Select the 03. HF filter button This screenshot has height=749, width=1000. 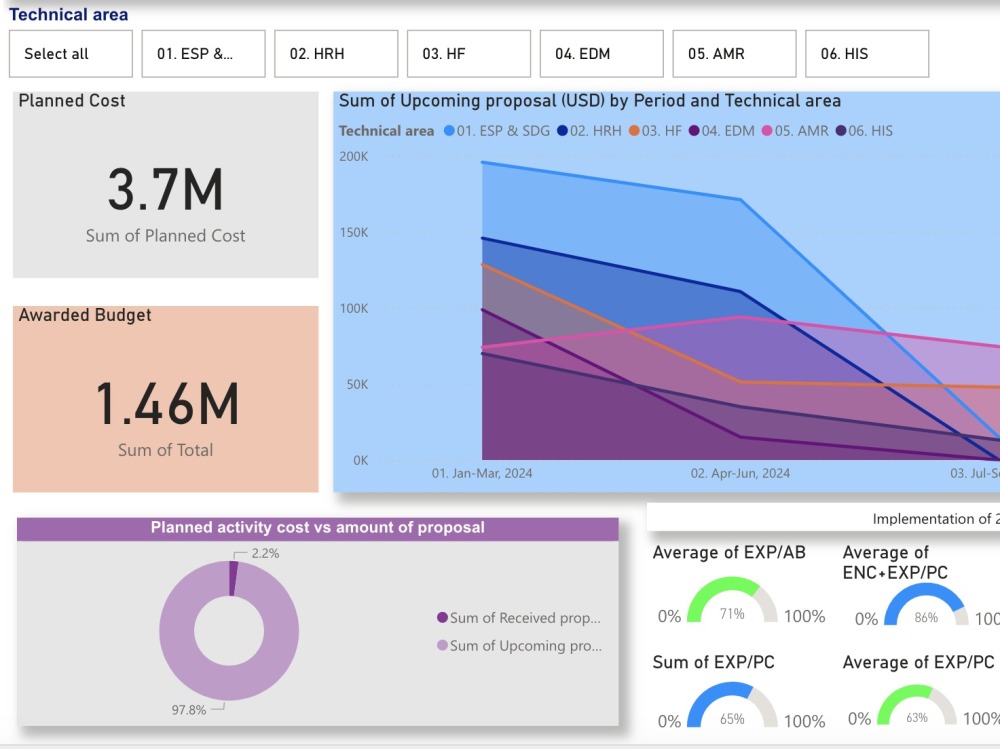(x=468, y=53)
